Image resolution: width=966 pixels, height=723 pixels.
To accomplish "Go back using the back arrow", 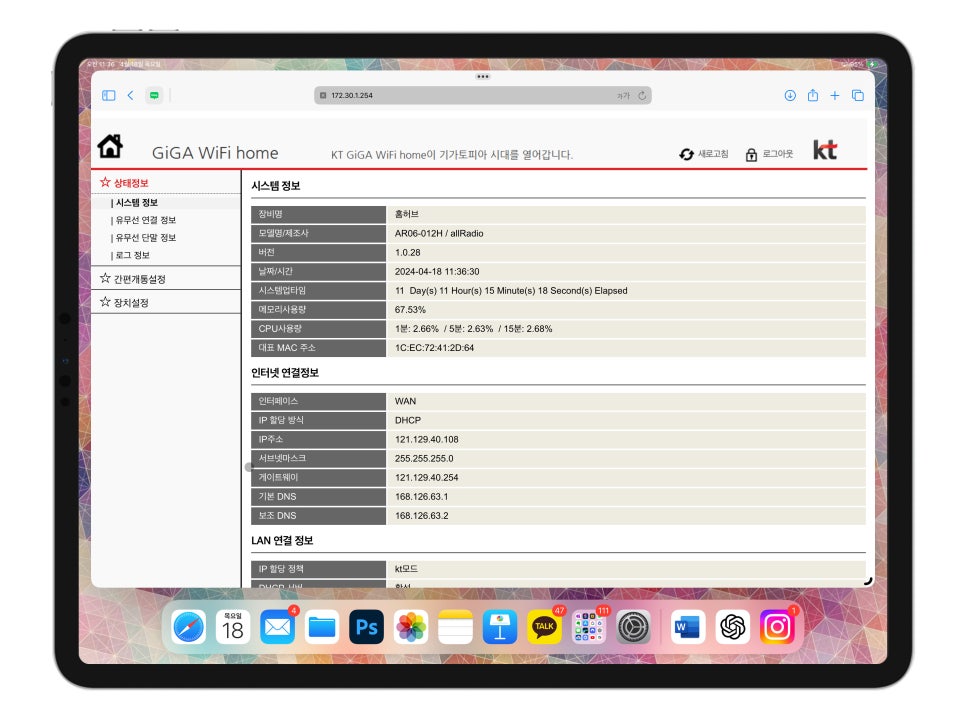I will click(x=131, y=95).
